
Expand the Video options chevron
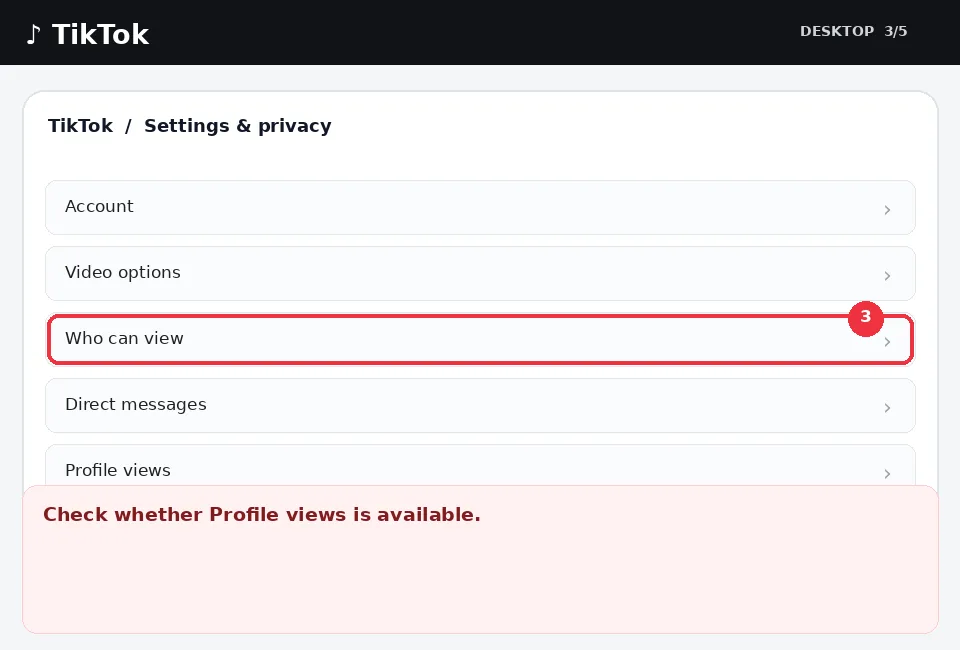(x=887, y=276)
